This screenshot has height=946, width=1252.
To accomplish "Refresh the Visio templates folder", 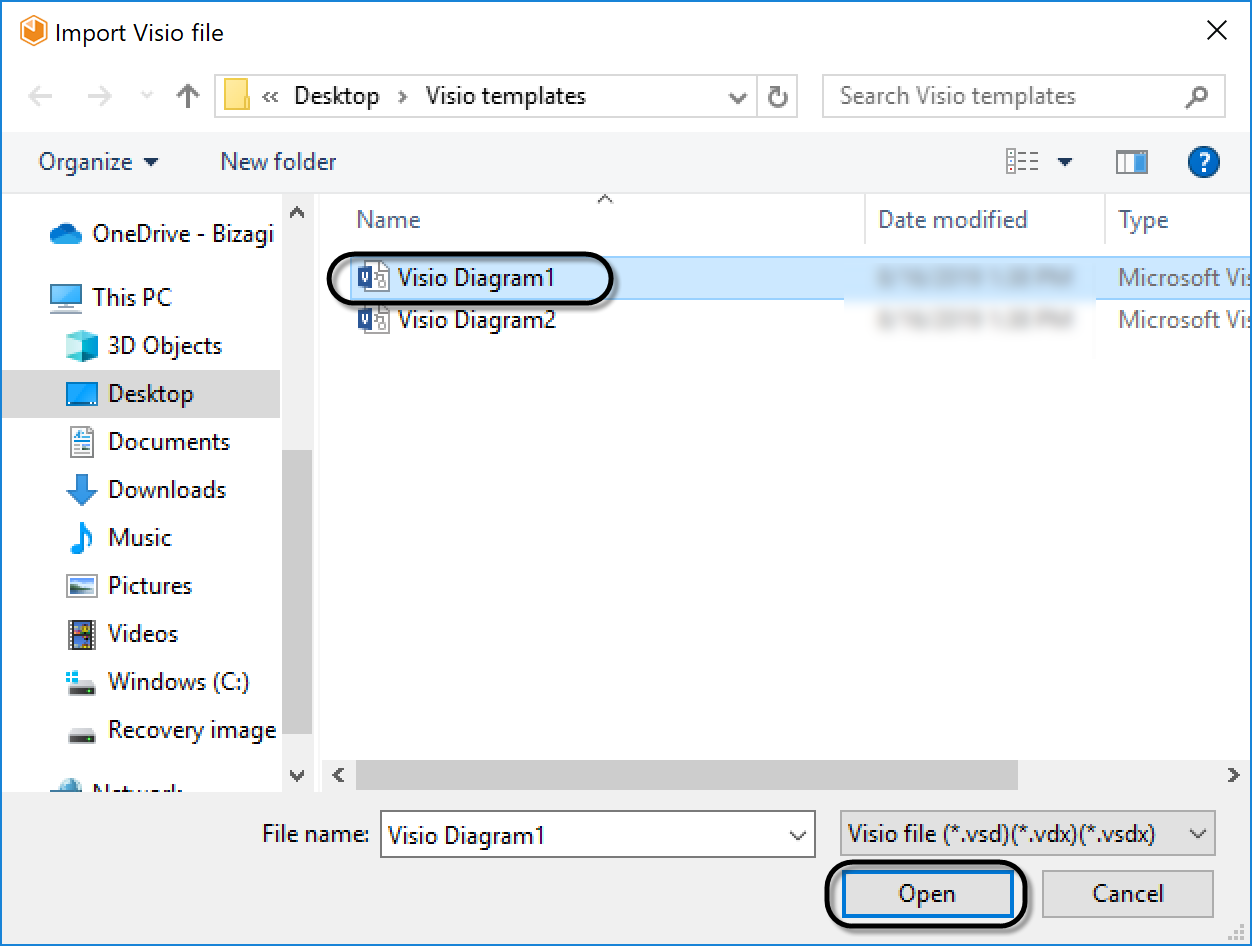I will 777,97.
